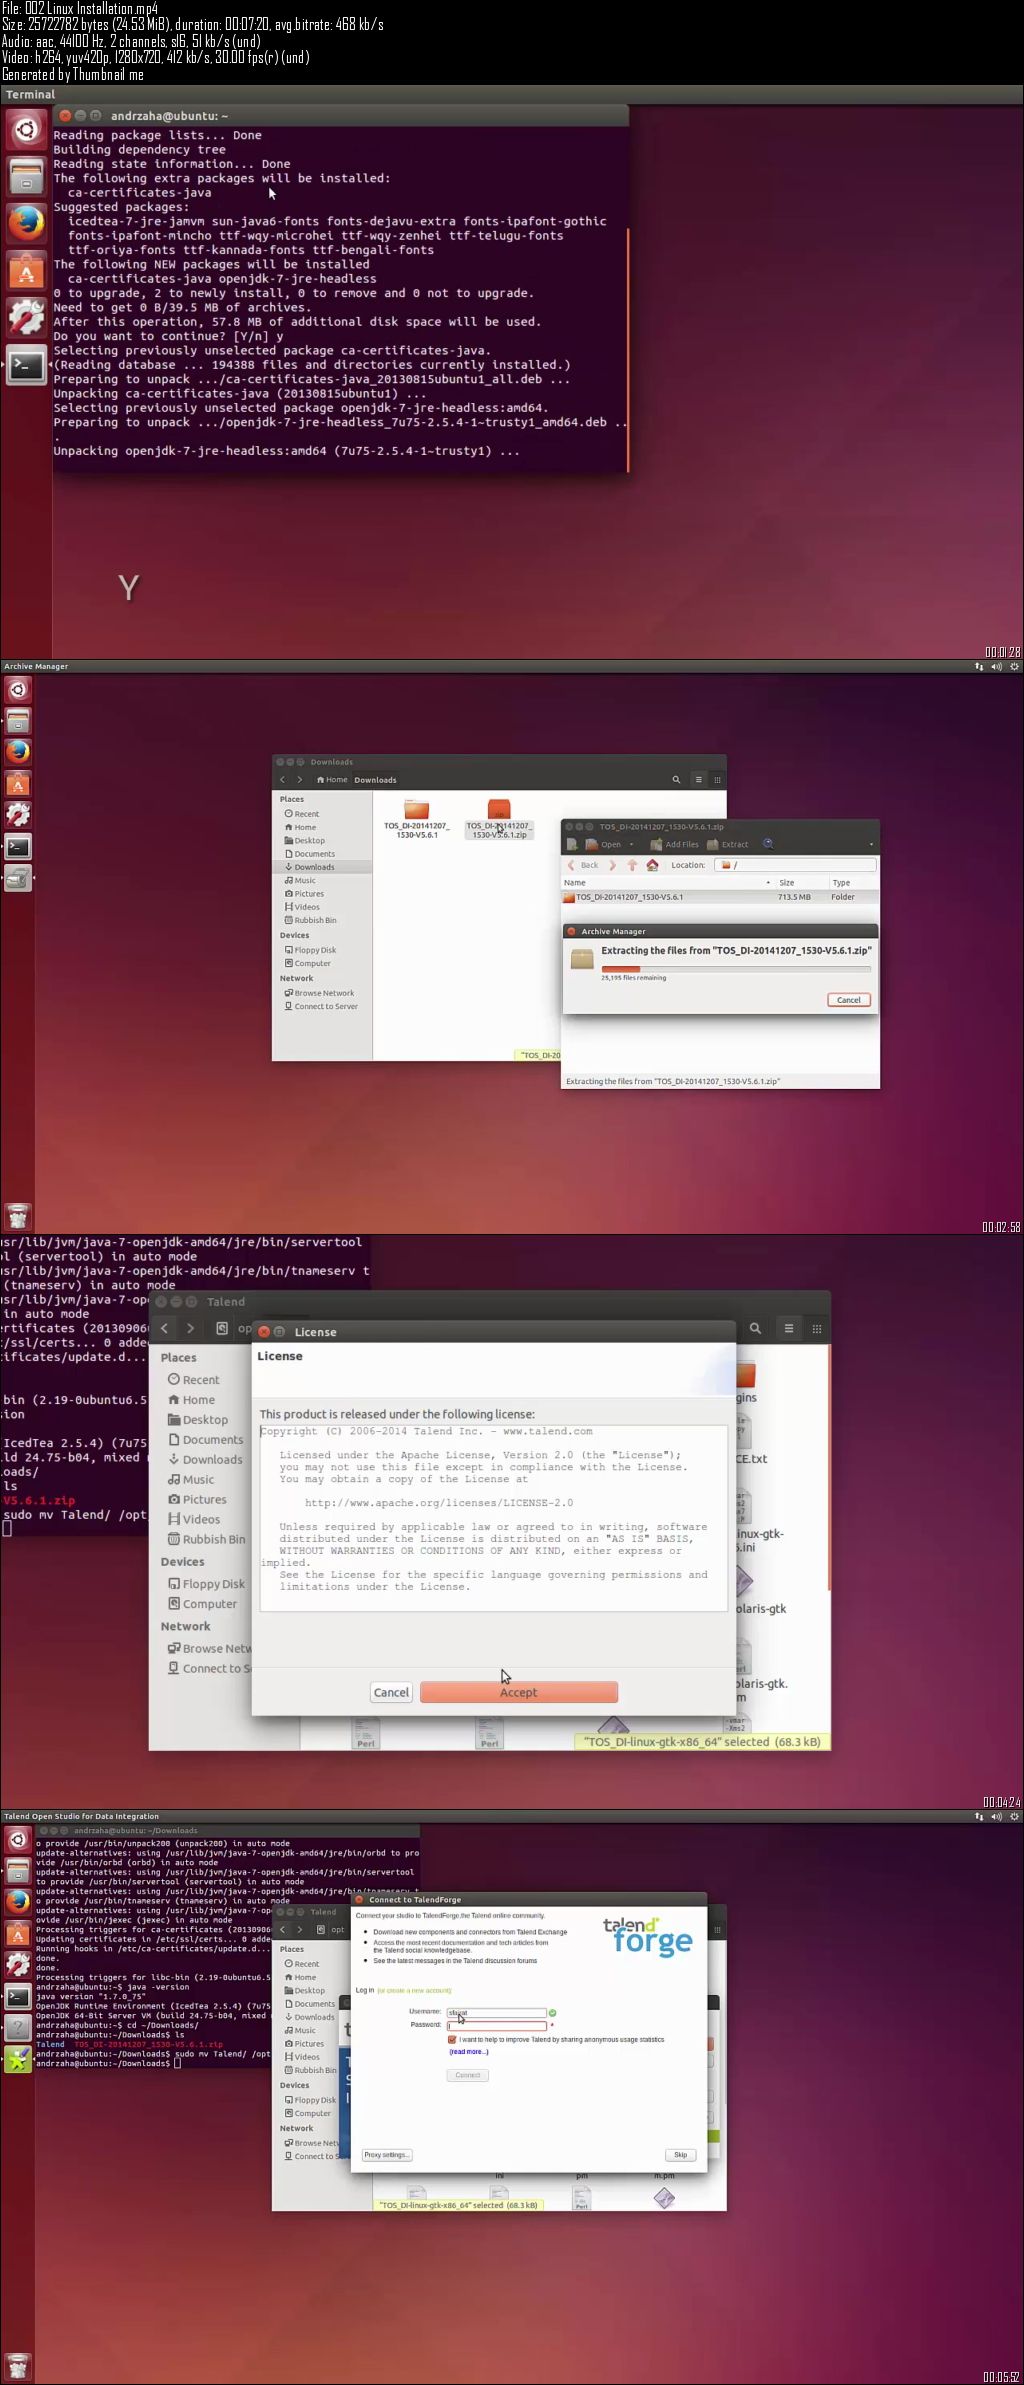Cancel the archive extraction
Viewport: 1024px width, 2385px height.
click(849, 1000)
